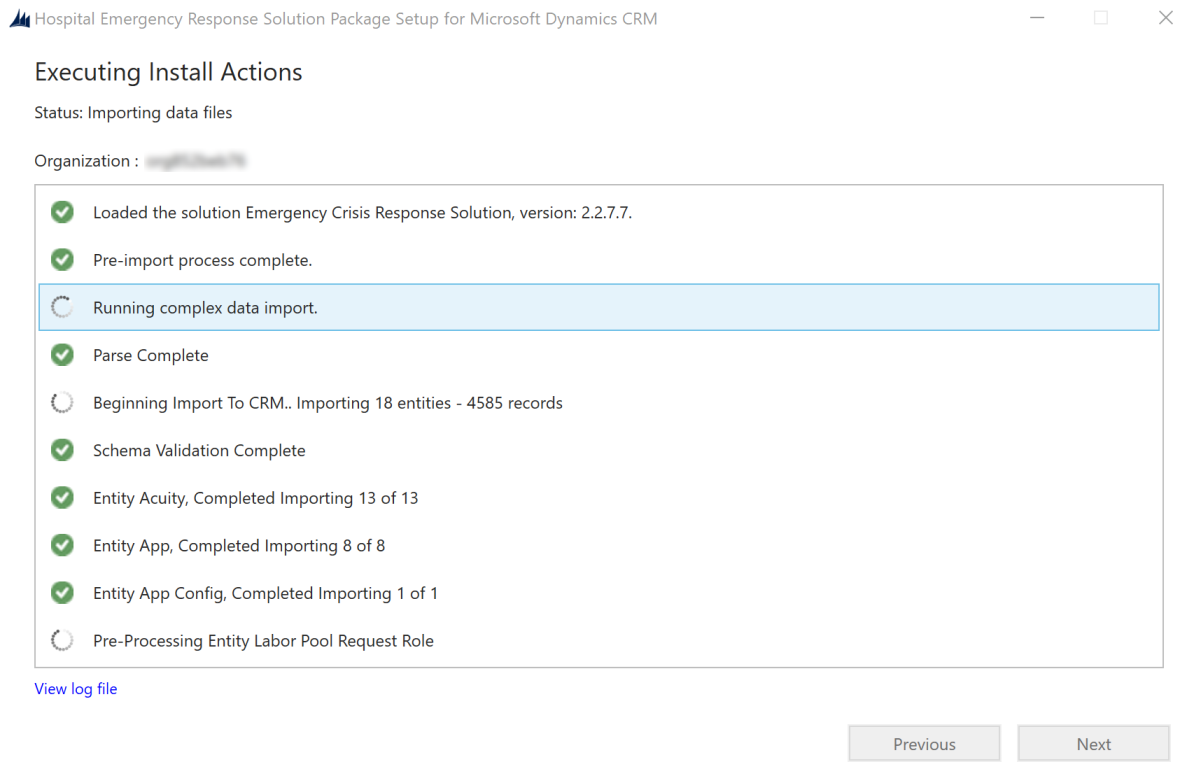Click 'Status: Importing data files' text
1187x769 pixels.
[x=133, y=113]
